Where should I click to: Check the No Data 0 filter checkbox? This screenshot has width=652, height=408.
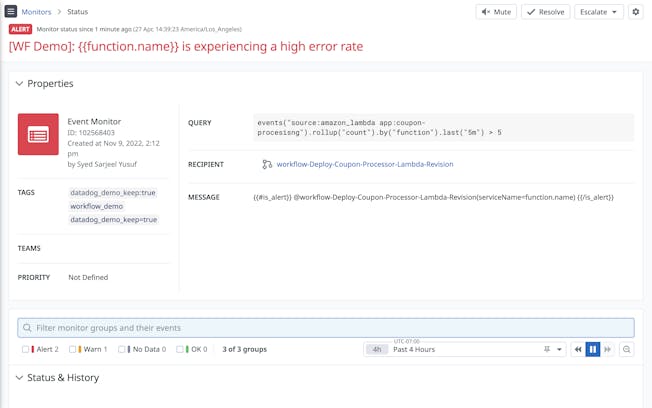(x=121, y=349)
